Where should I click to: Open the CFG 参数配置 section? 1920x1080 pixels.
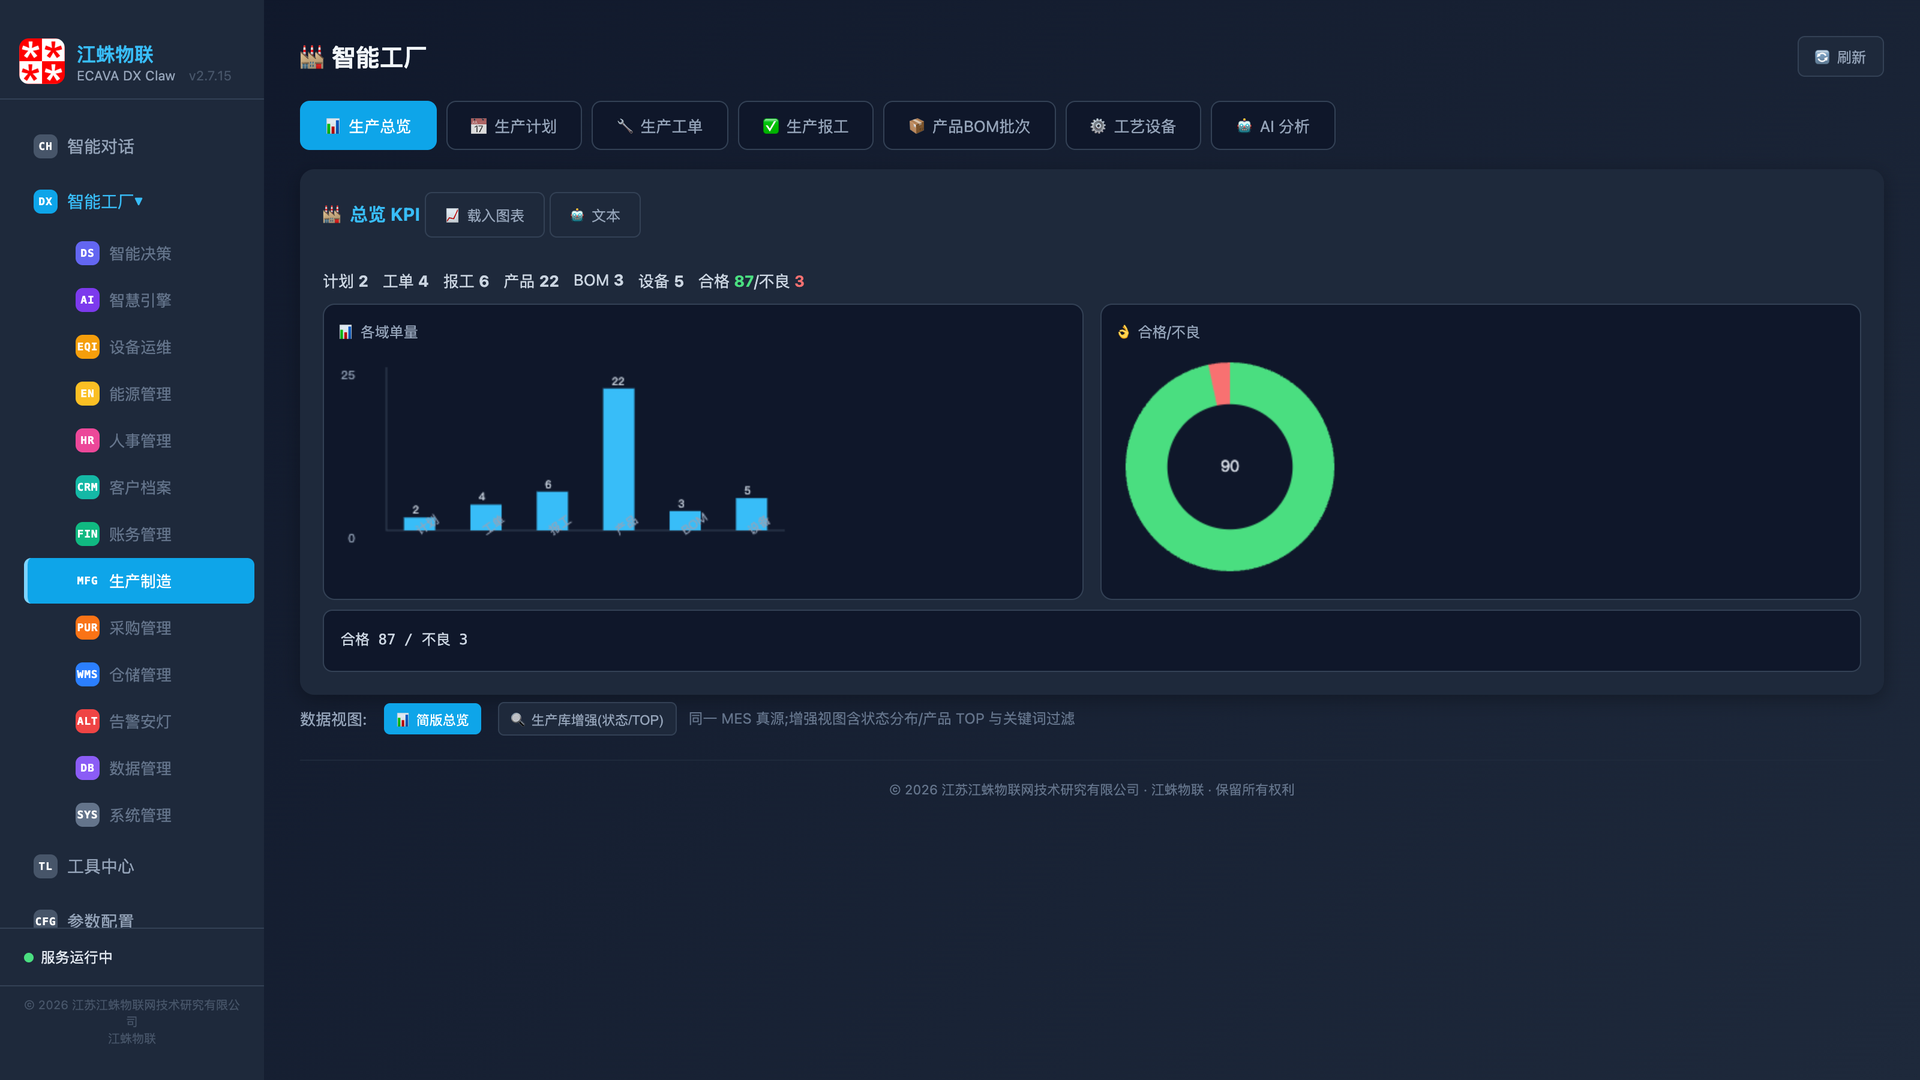(139, 919)
